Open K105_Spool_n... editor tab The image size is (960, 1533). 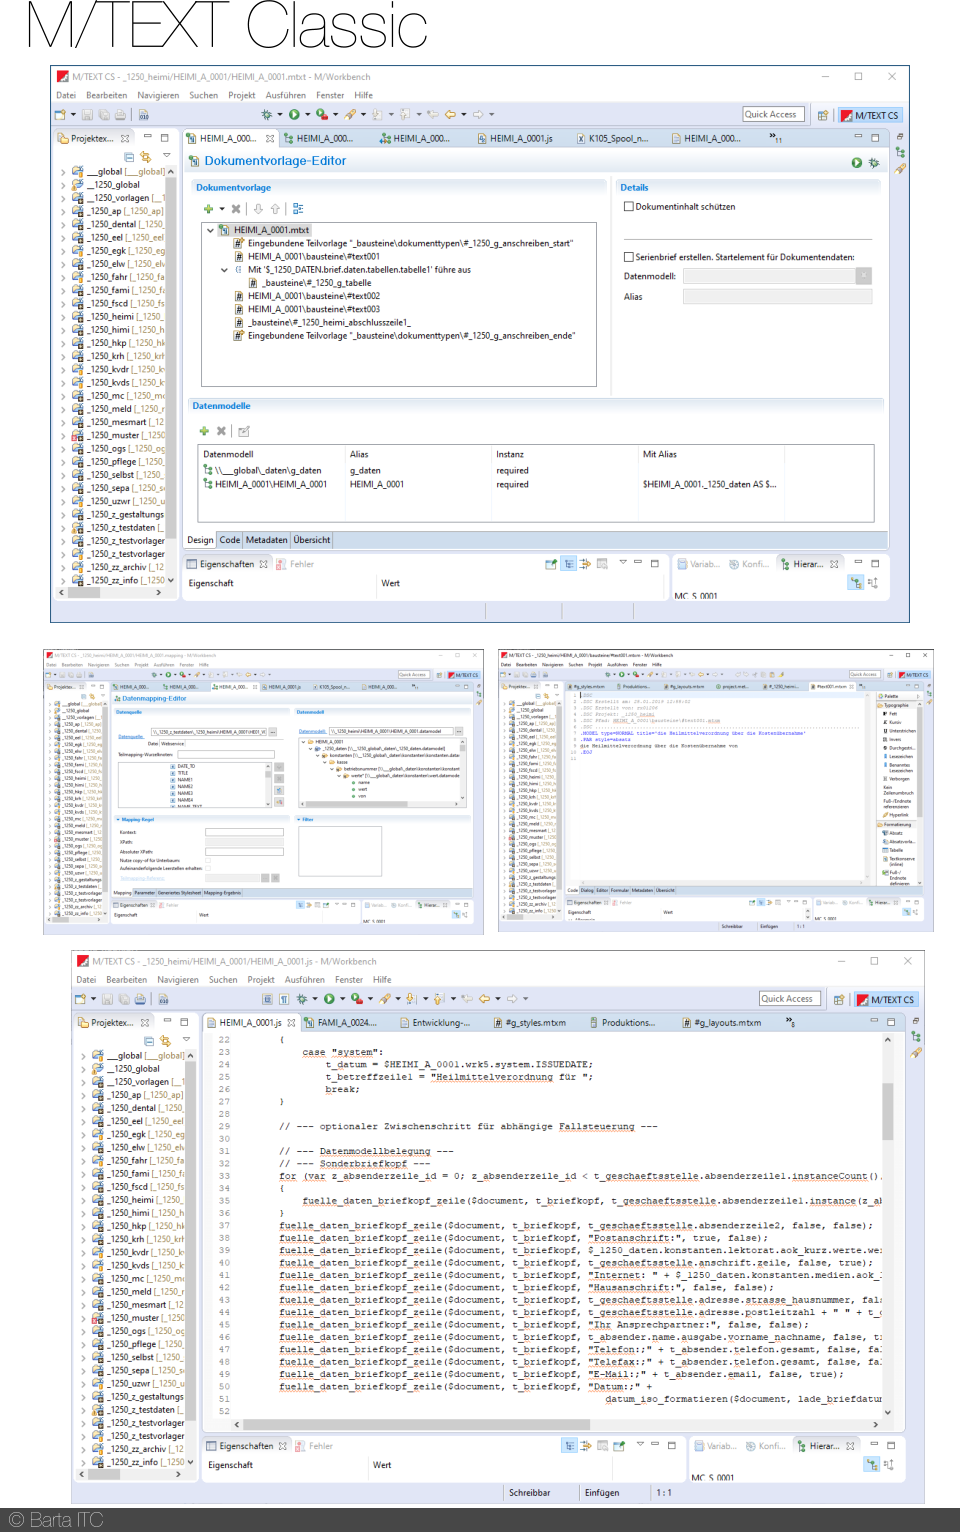(612, 139)
